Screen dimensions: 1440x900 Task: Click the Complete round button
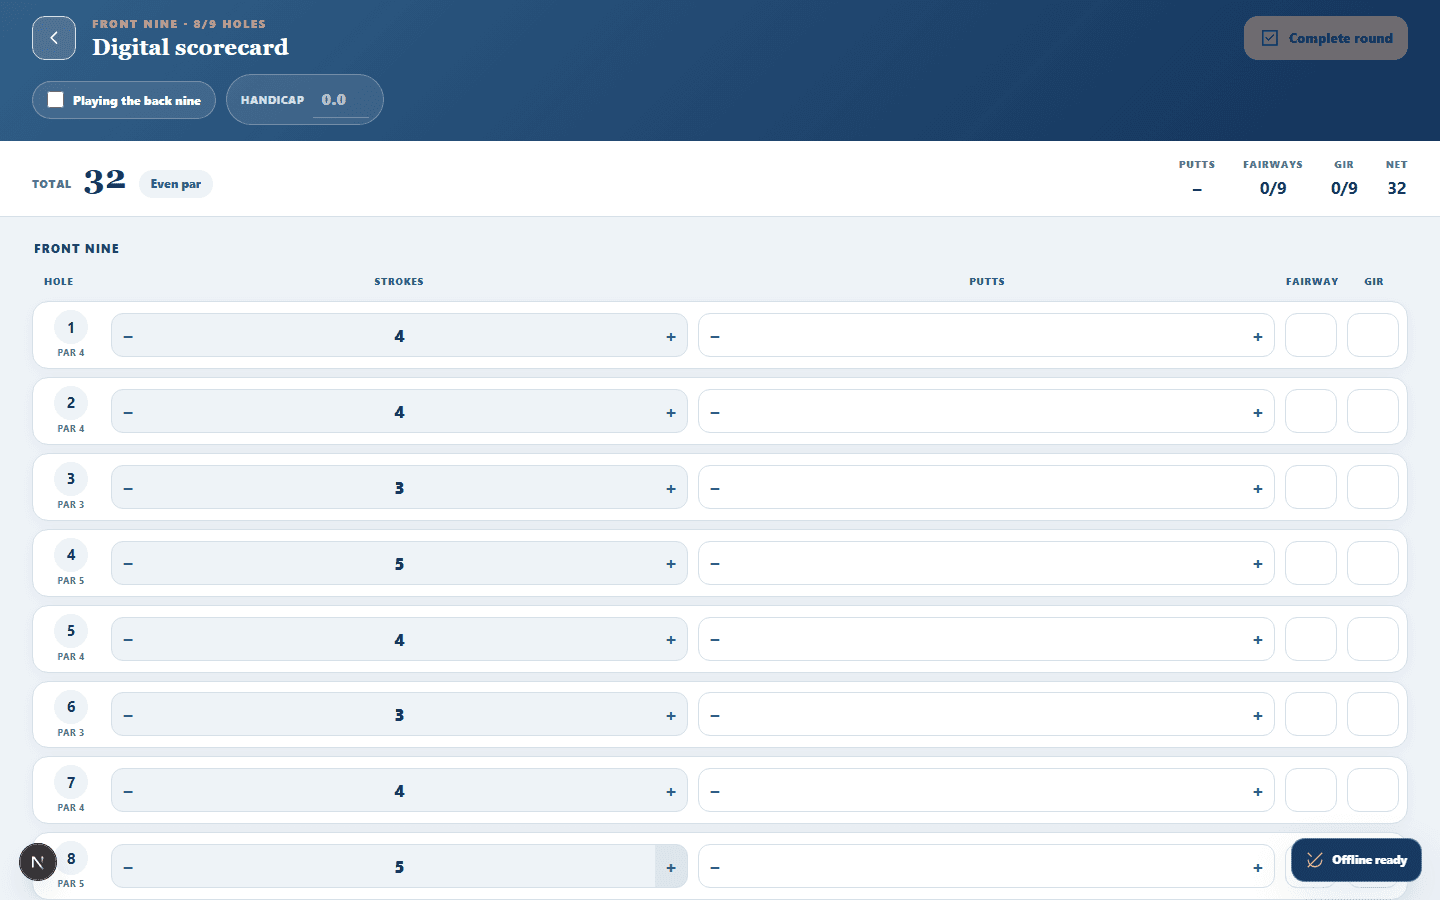pyautogui.click(x=1325, y=38)
